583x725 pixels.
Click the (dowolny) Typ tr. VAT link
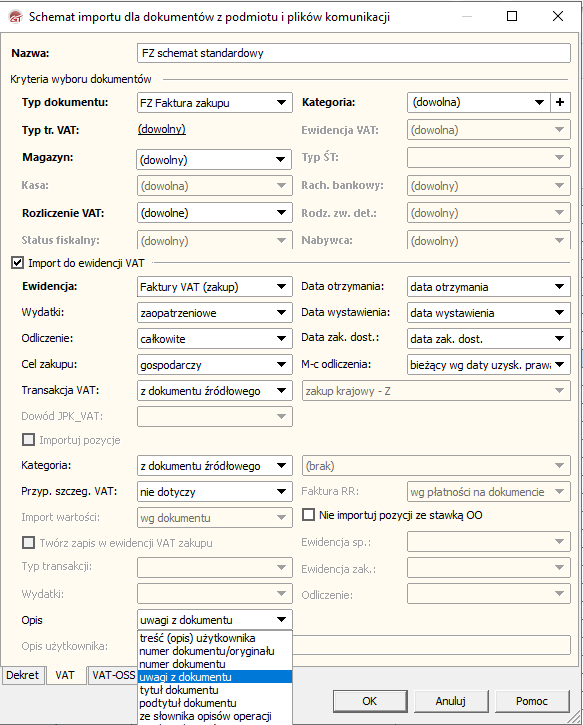(162, 129)
